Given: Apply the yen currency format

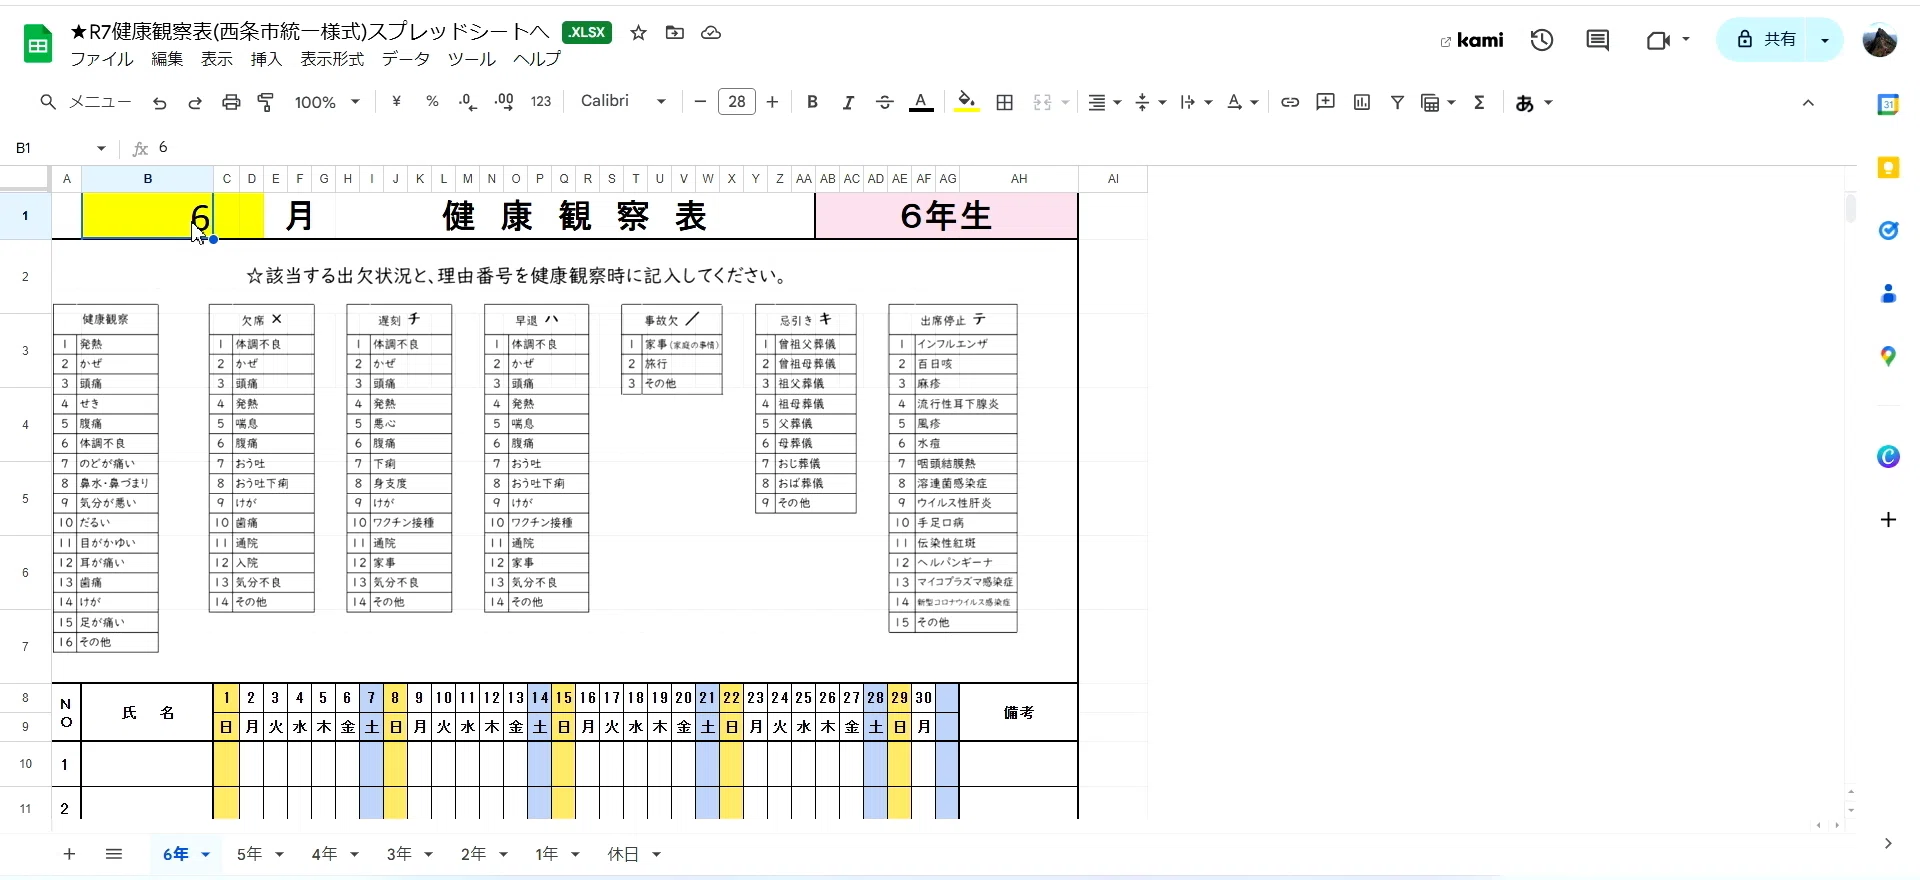Looking at the screenshot, I should pos(397,102).
